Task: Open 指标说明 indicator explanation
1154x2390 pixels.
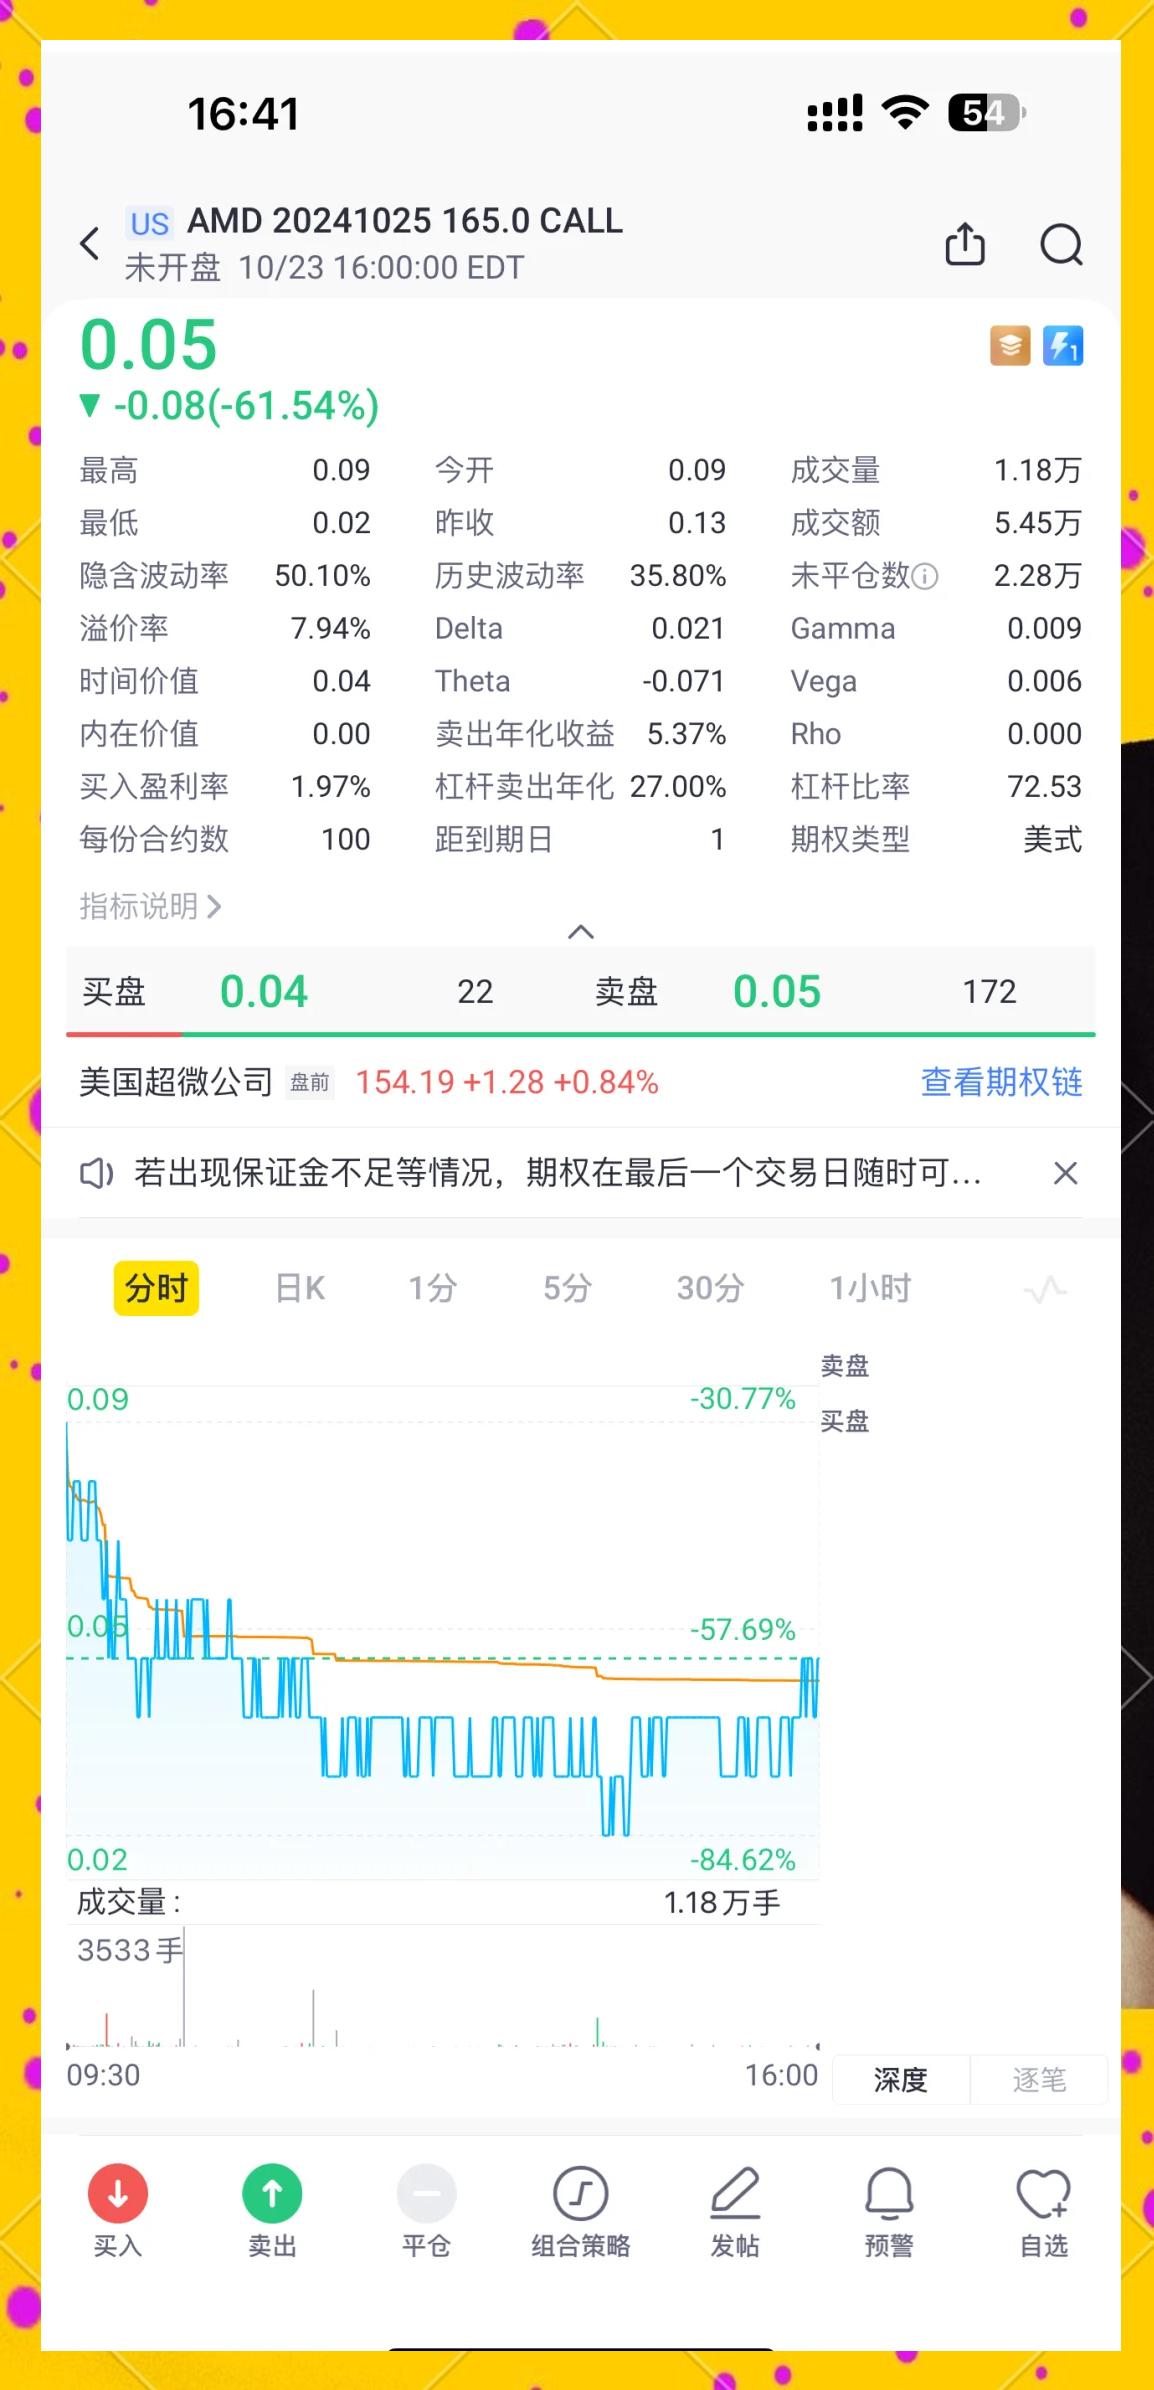Action: (x=150, y=906)
